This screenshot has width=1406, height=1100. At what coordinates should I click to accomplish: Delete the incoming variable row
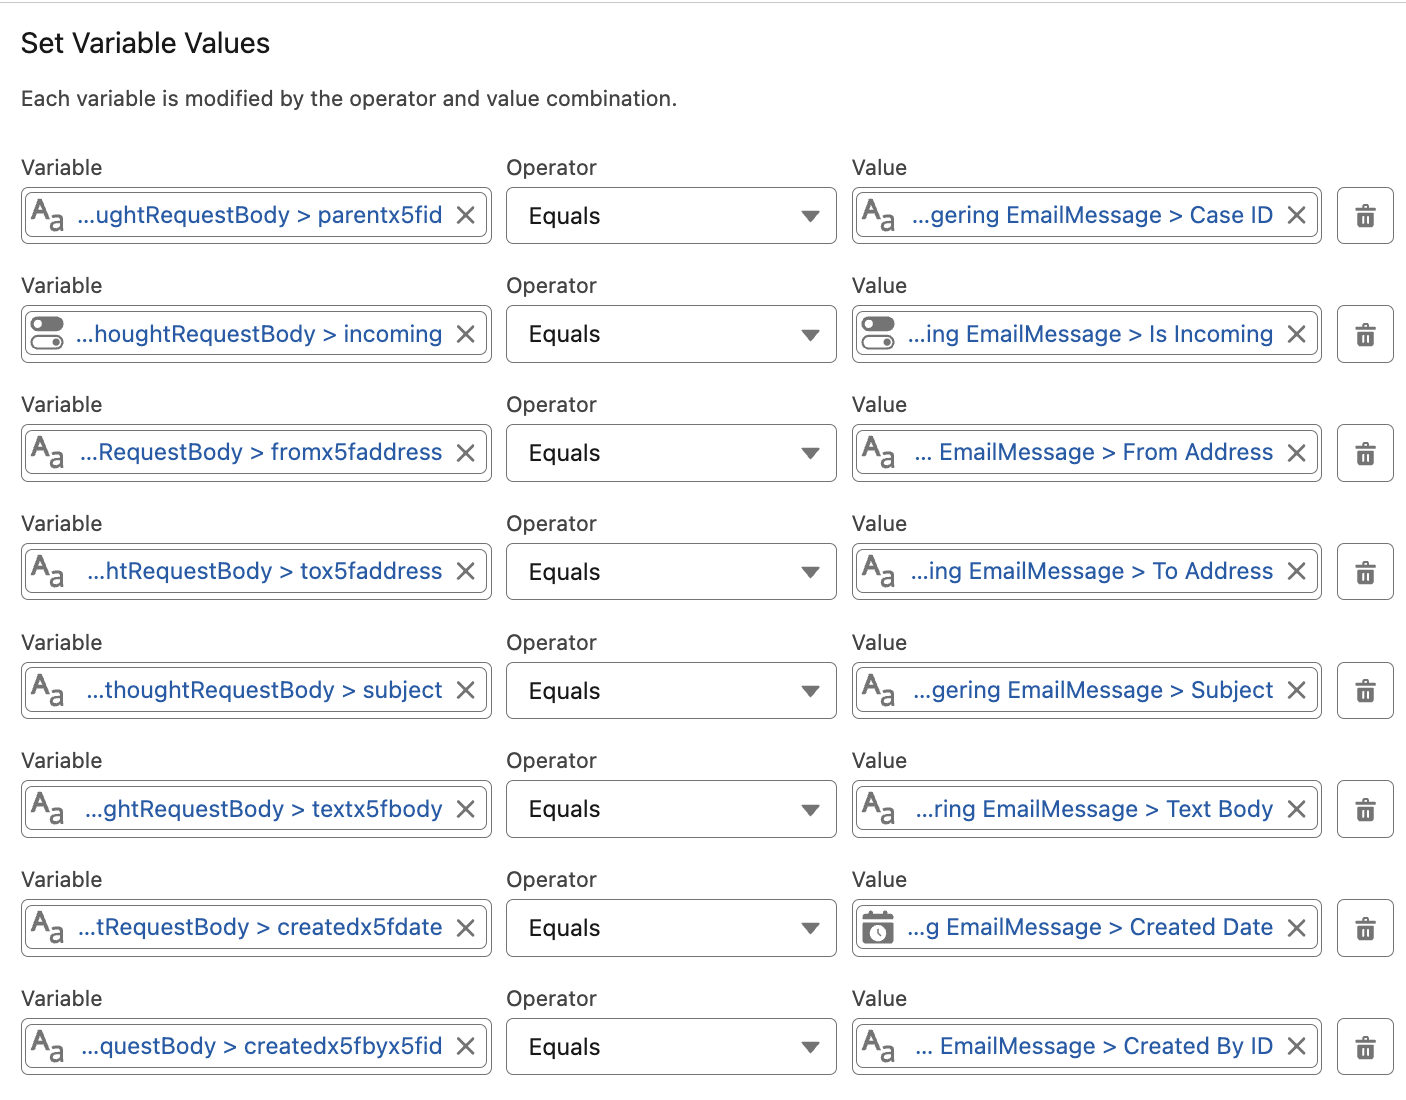[x=1365, y=335]
